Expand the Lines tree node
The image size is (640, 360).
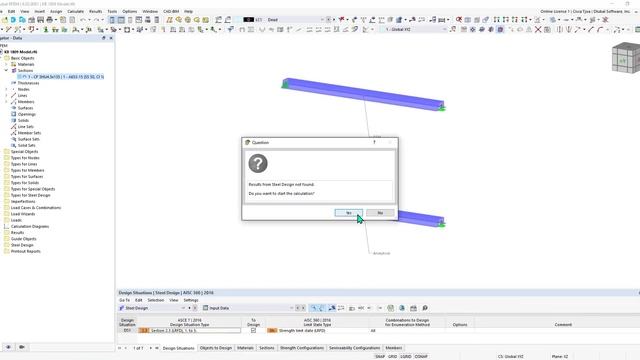coord(6,96)
